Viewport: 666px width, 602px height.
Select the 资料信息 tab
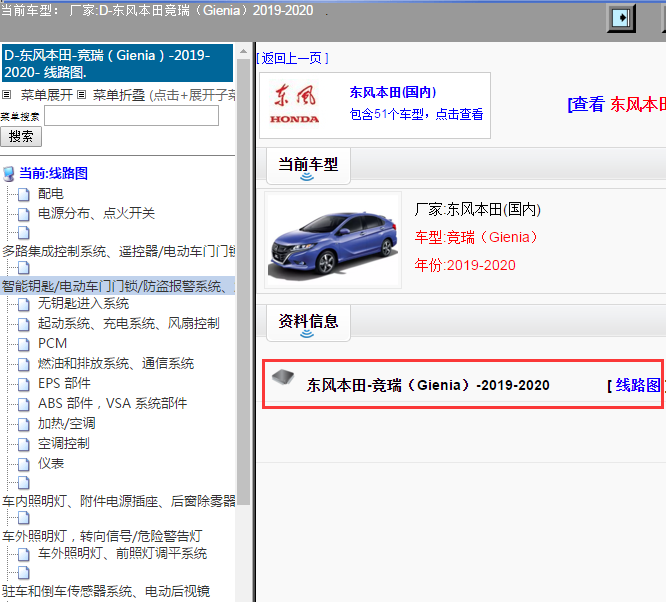(x=308, y=323)
